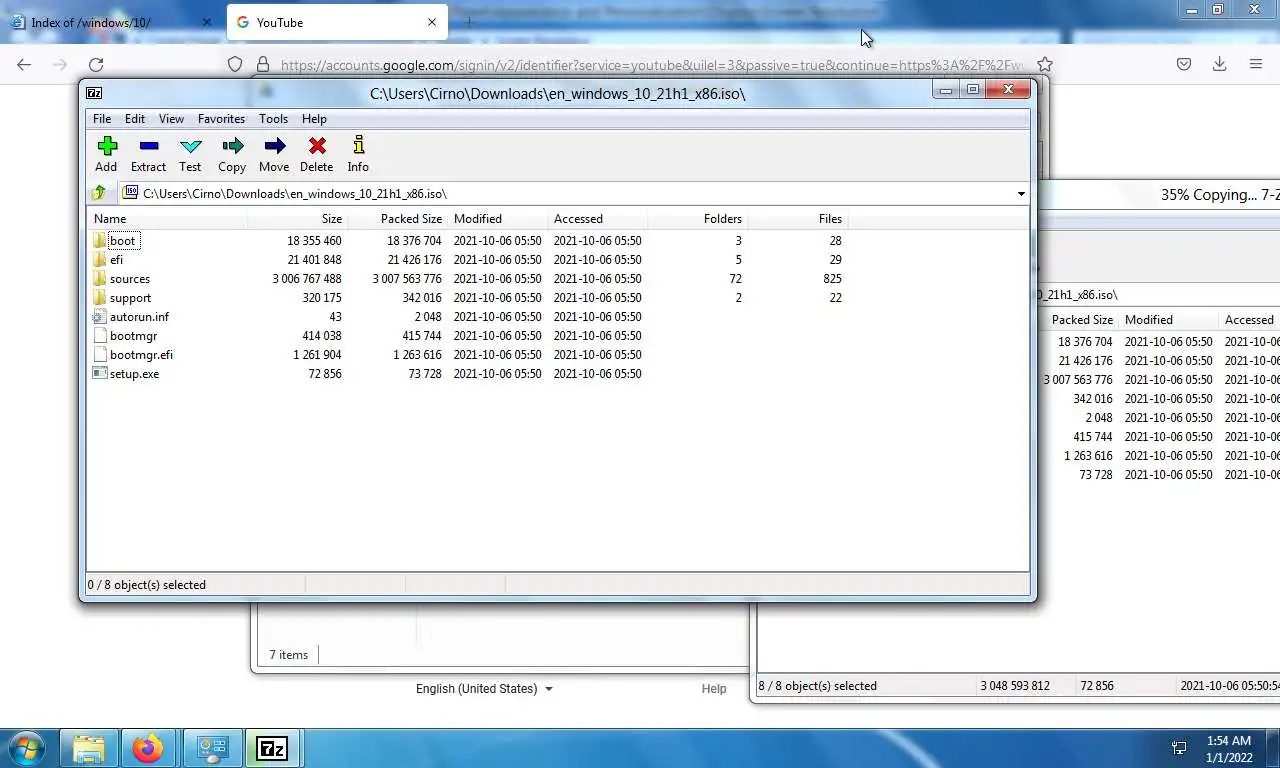
Task: Switch to Firefox from the taskbar
Action: click(148, 748)
